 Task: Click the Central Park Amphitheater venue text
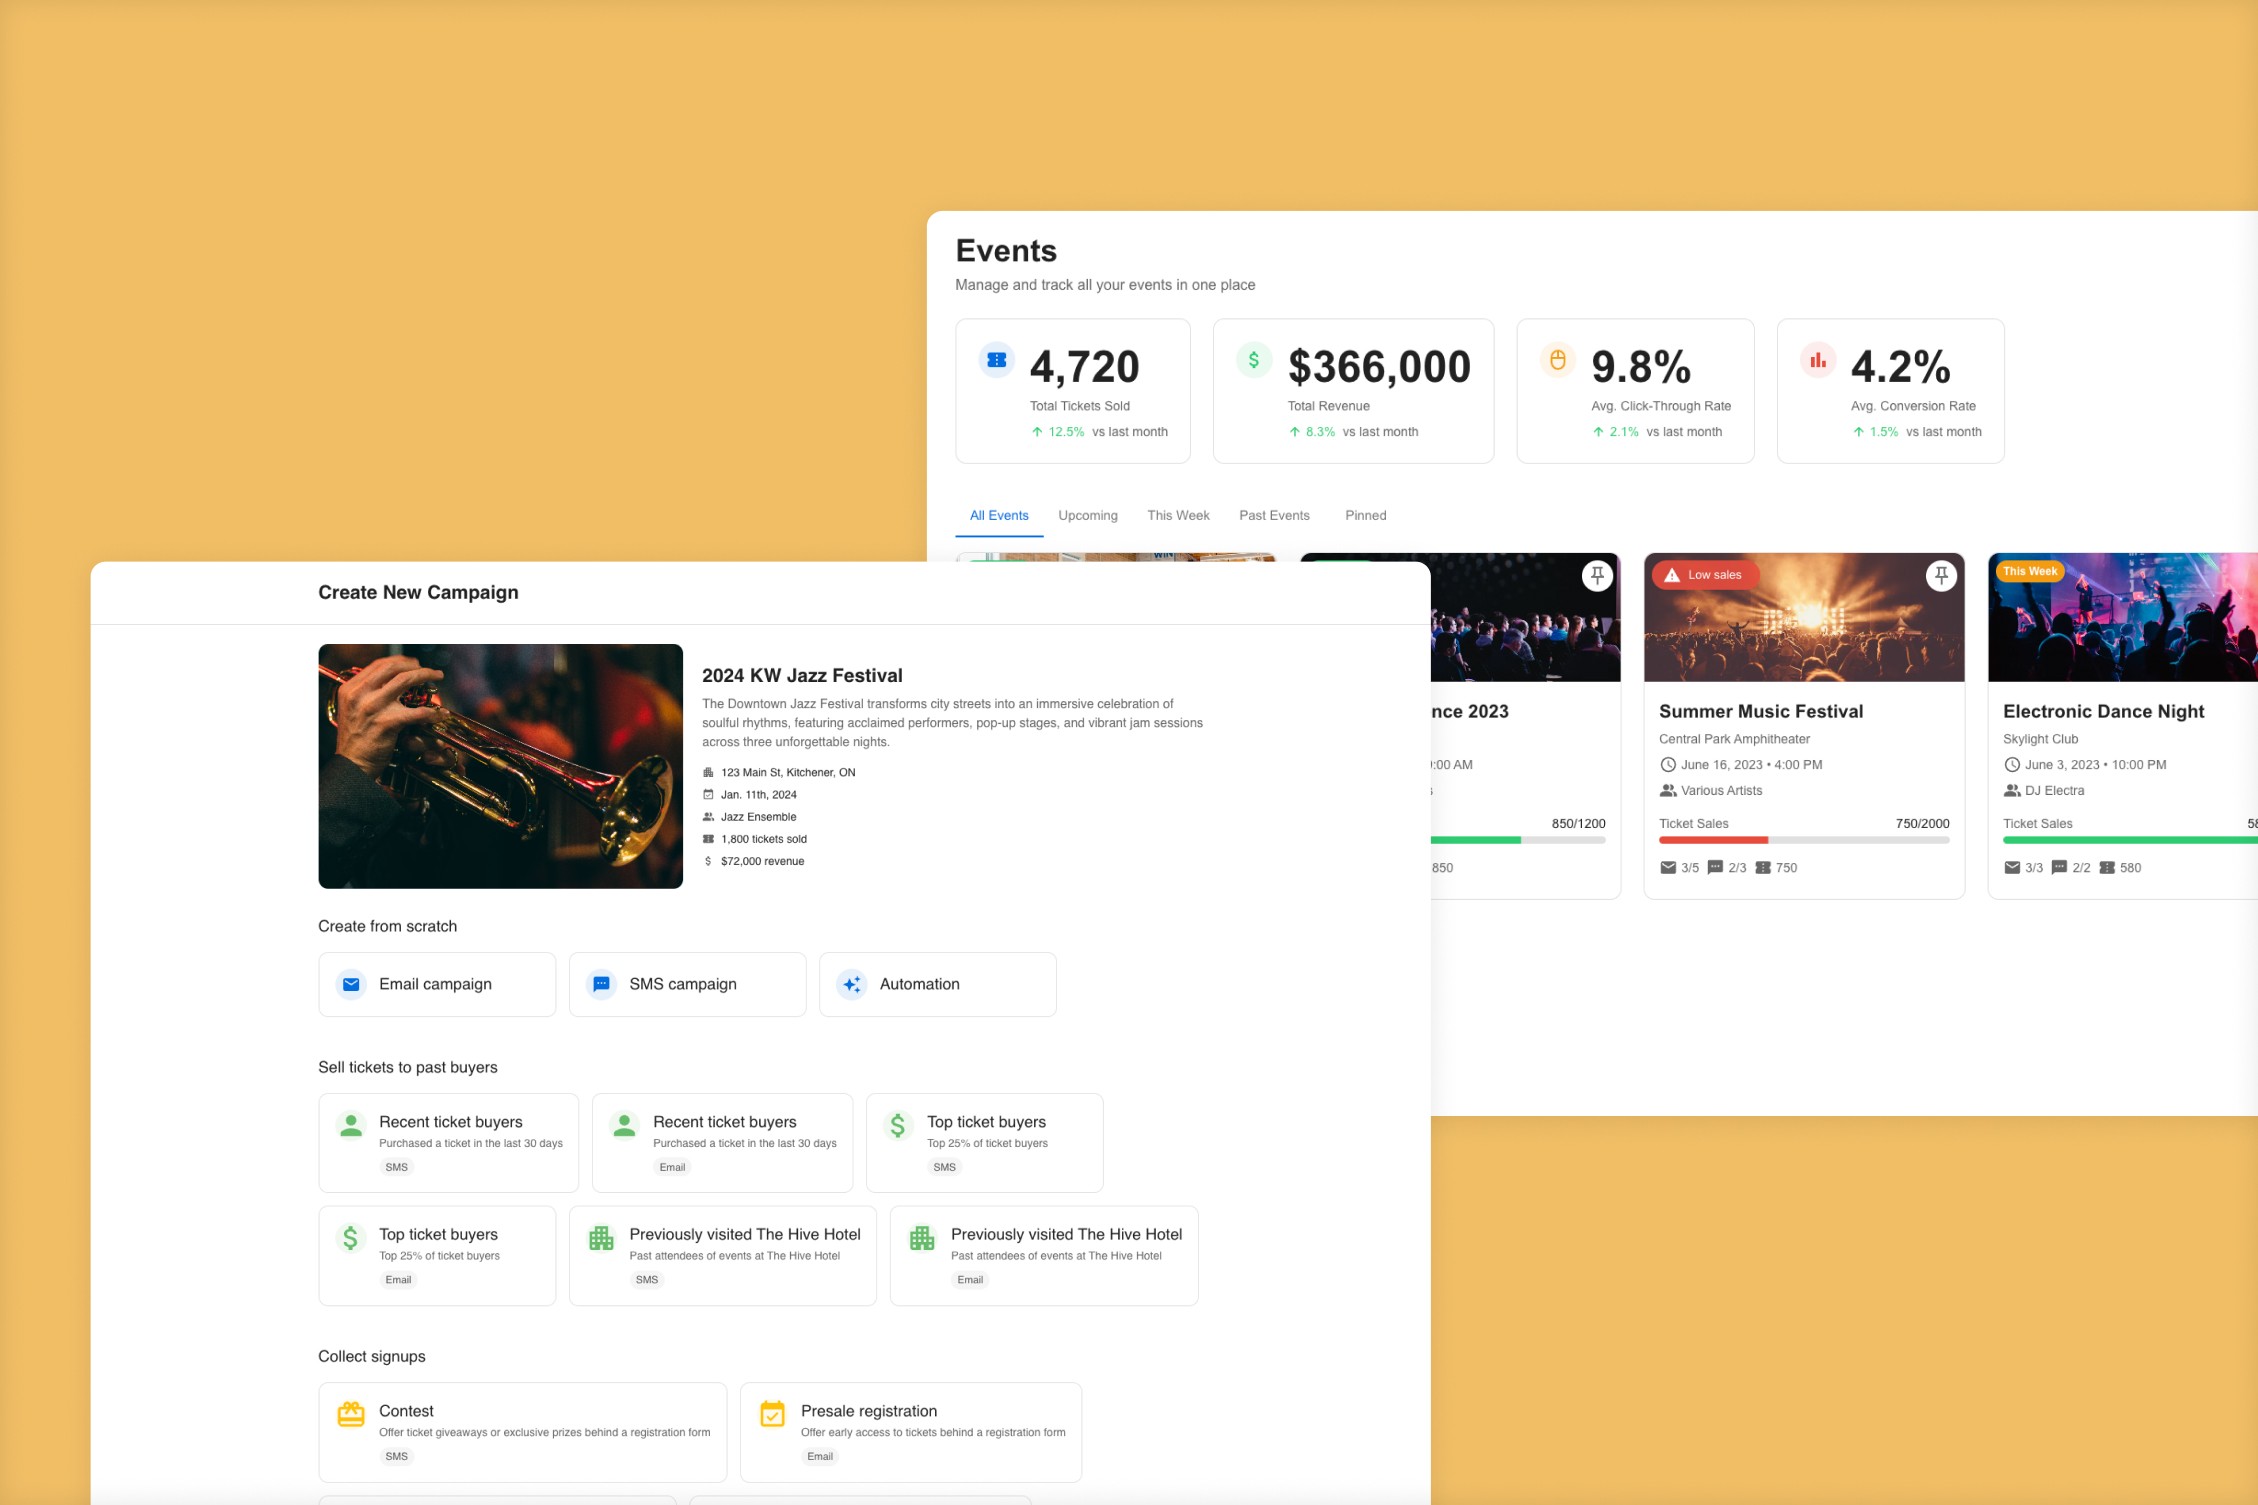pos(1734,740)
